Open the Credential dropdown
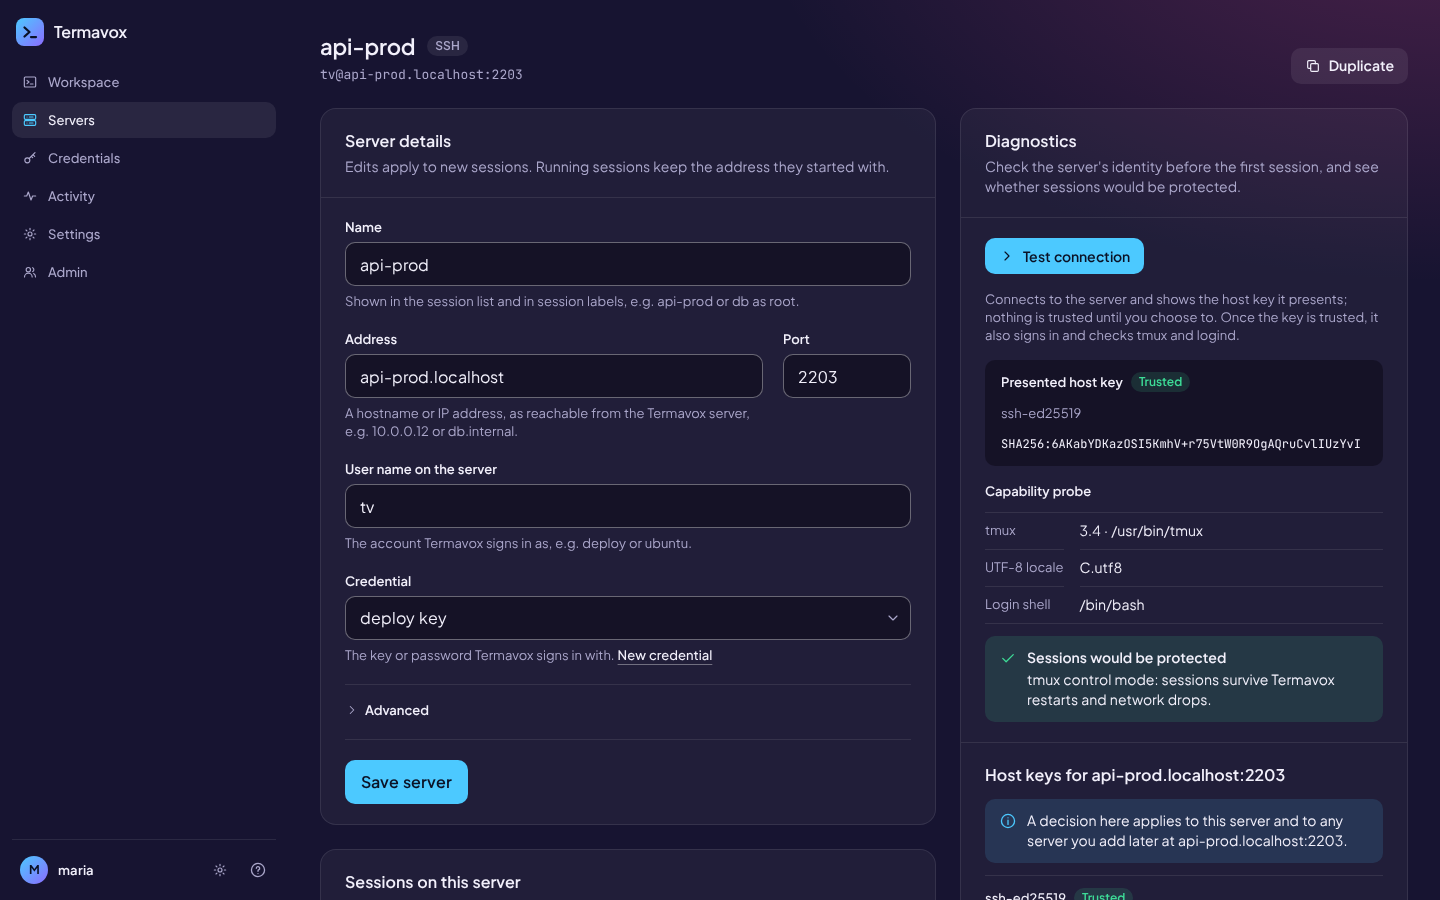 [628, 618]
